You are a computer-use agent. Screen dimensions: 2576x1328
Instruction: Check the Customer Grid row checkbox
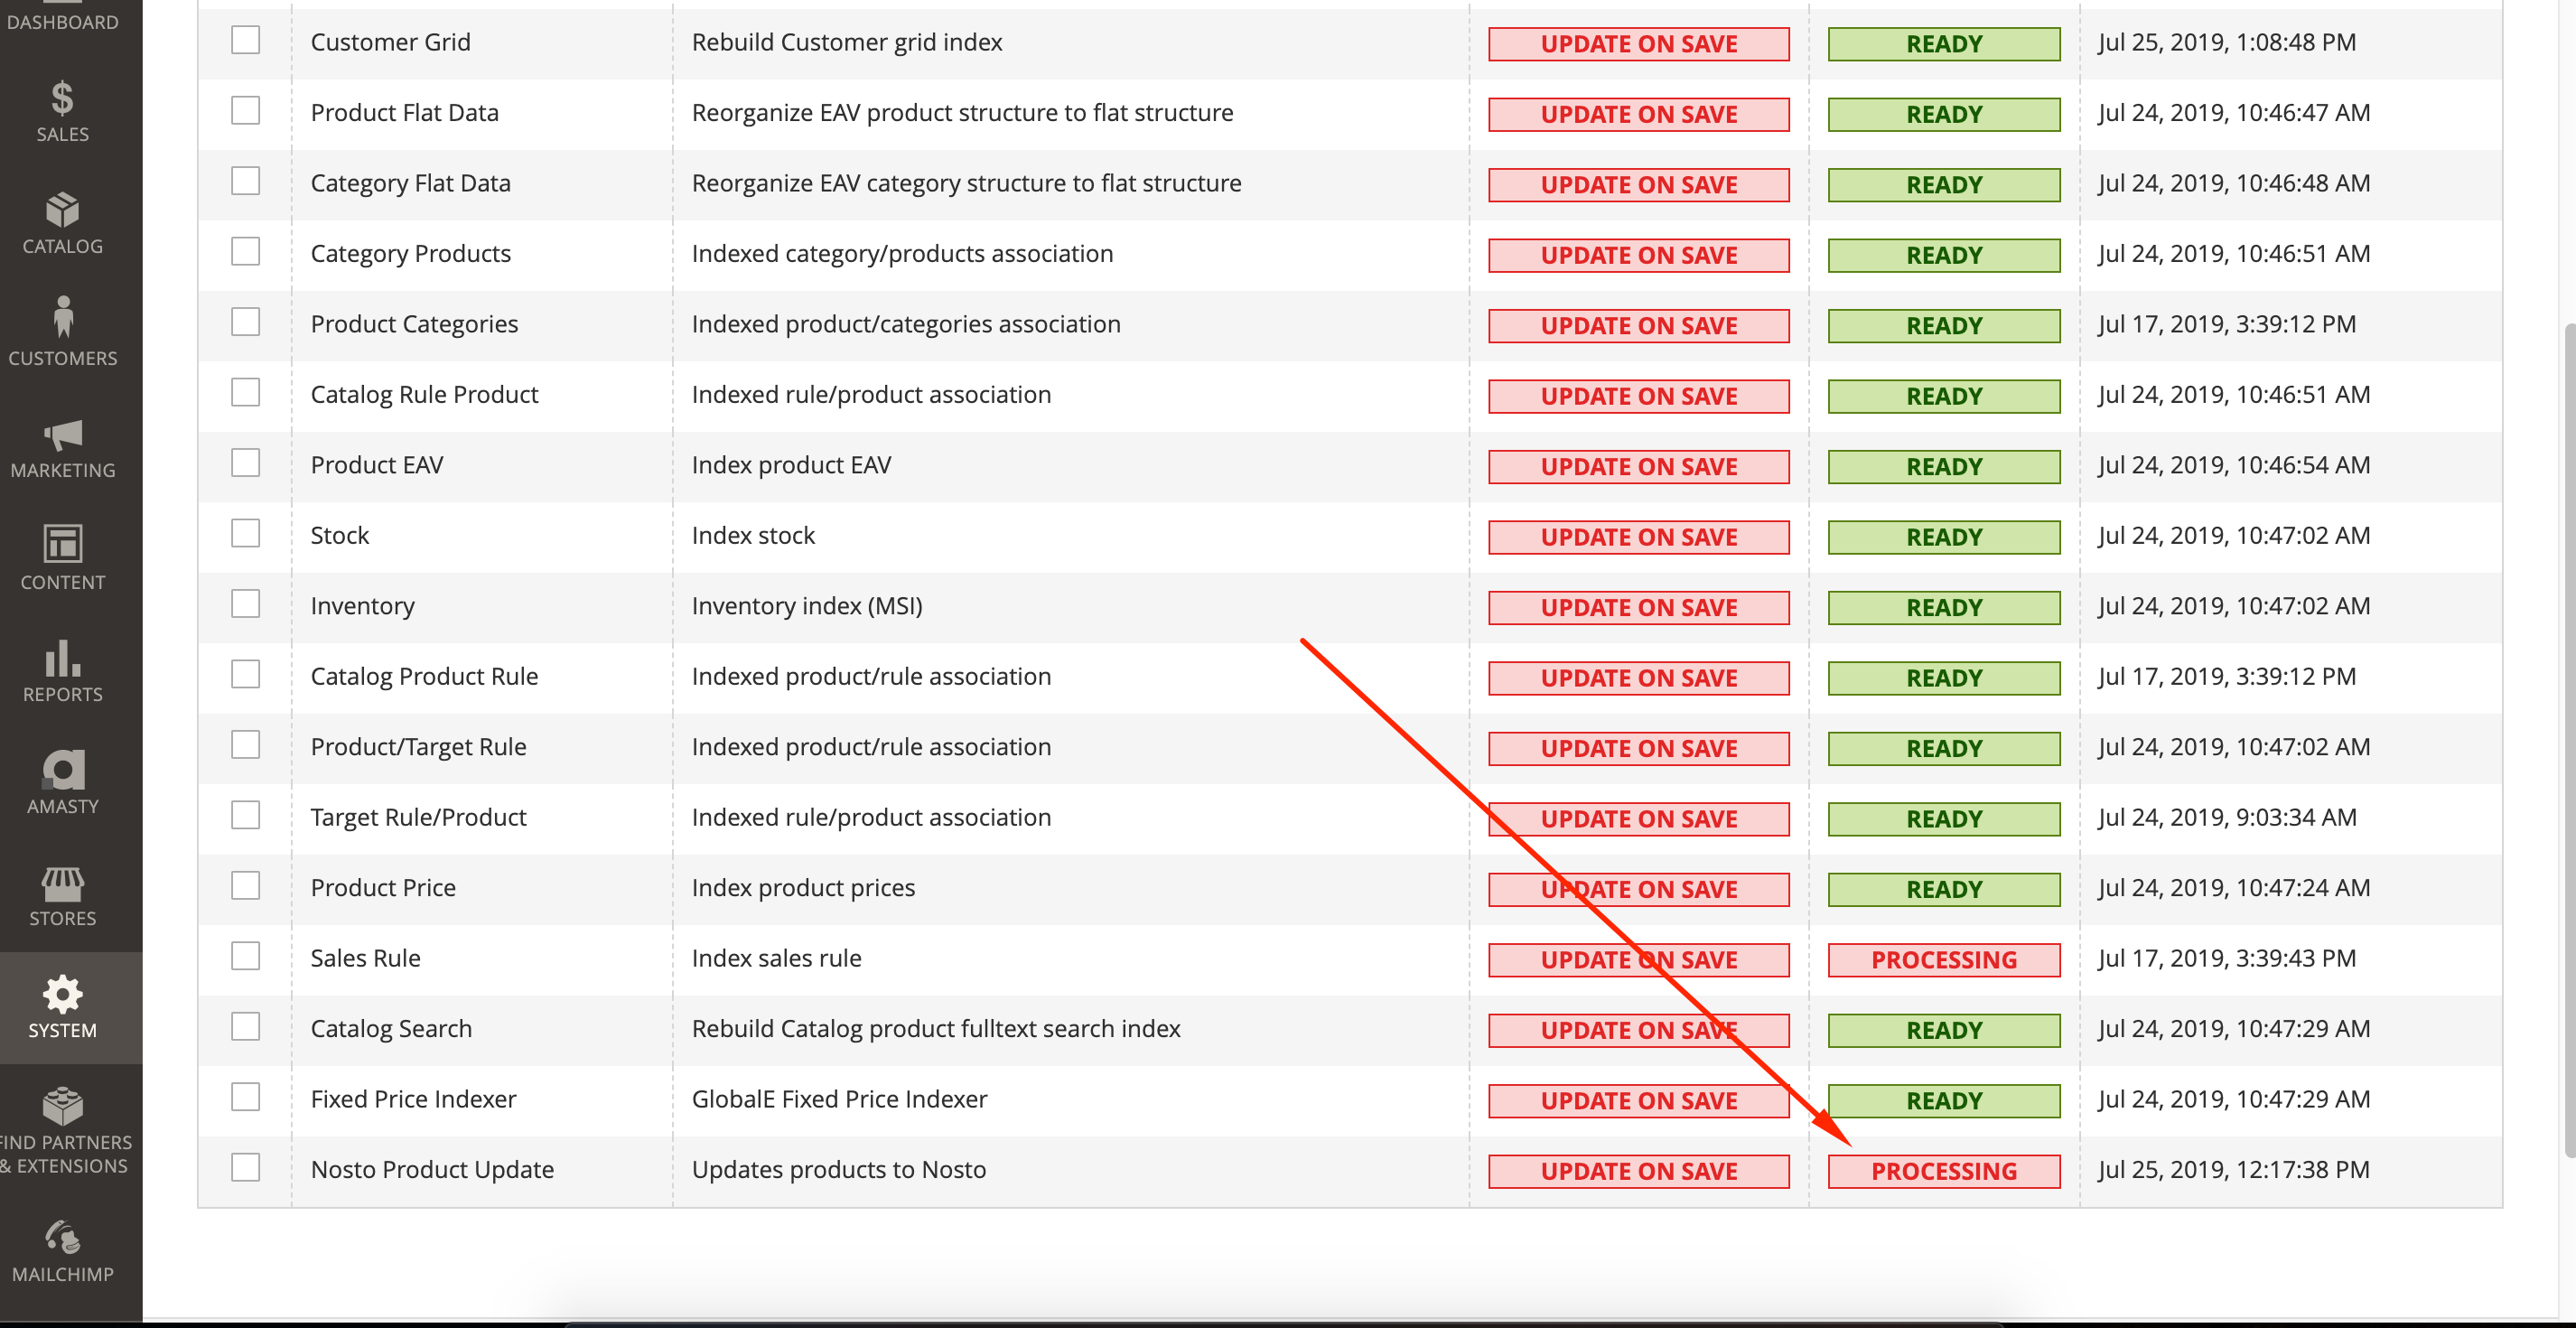[246, 39]
